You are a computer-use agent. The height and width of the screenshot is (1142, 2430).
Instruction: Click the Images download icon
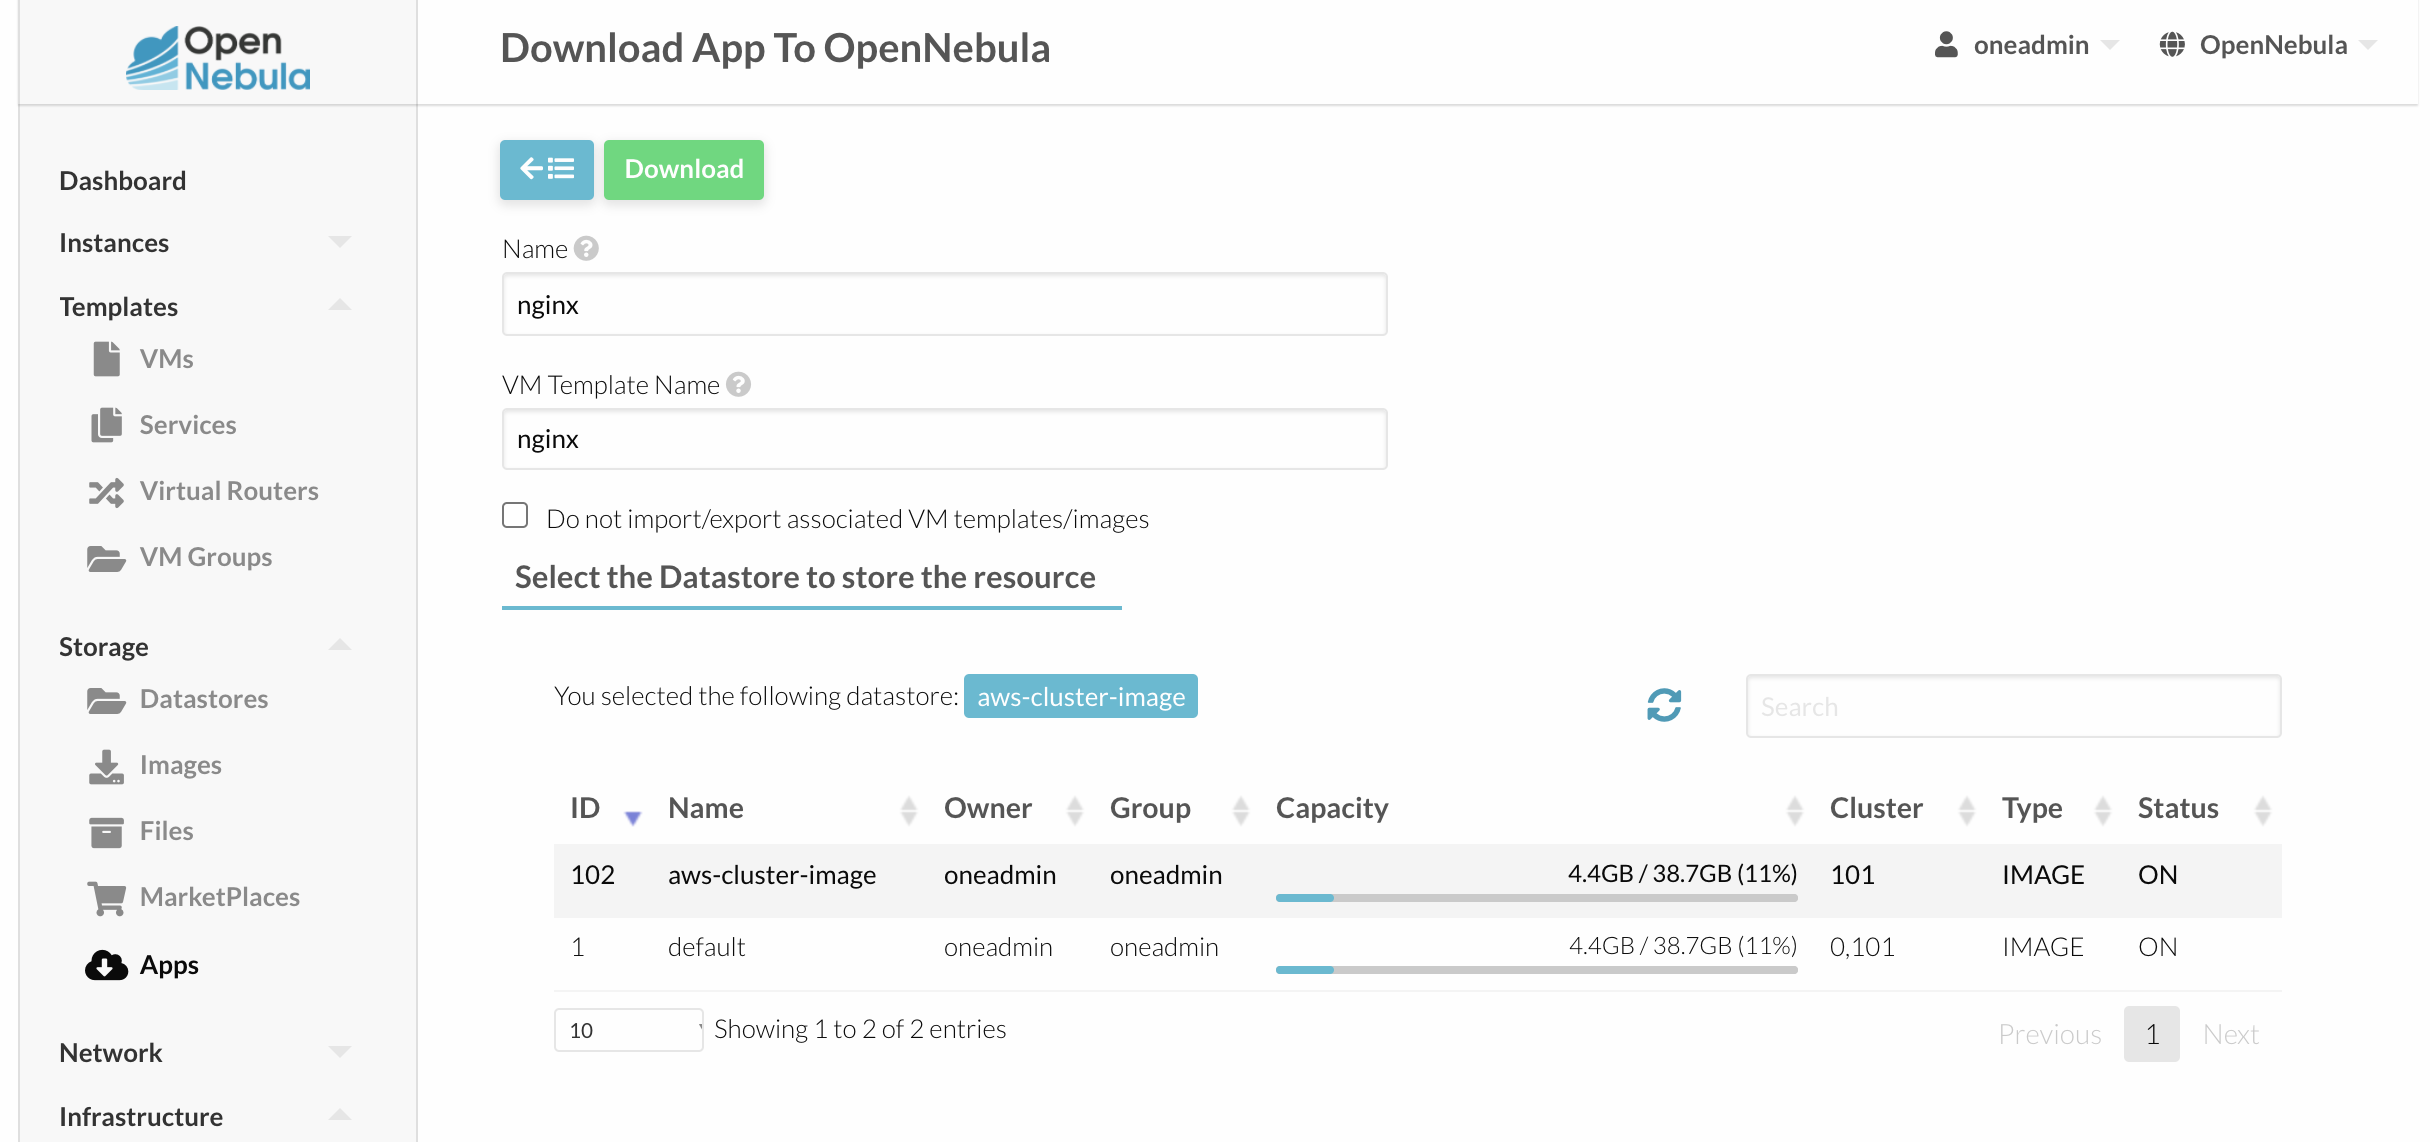coord(106,766)
